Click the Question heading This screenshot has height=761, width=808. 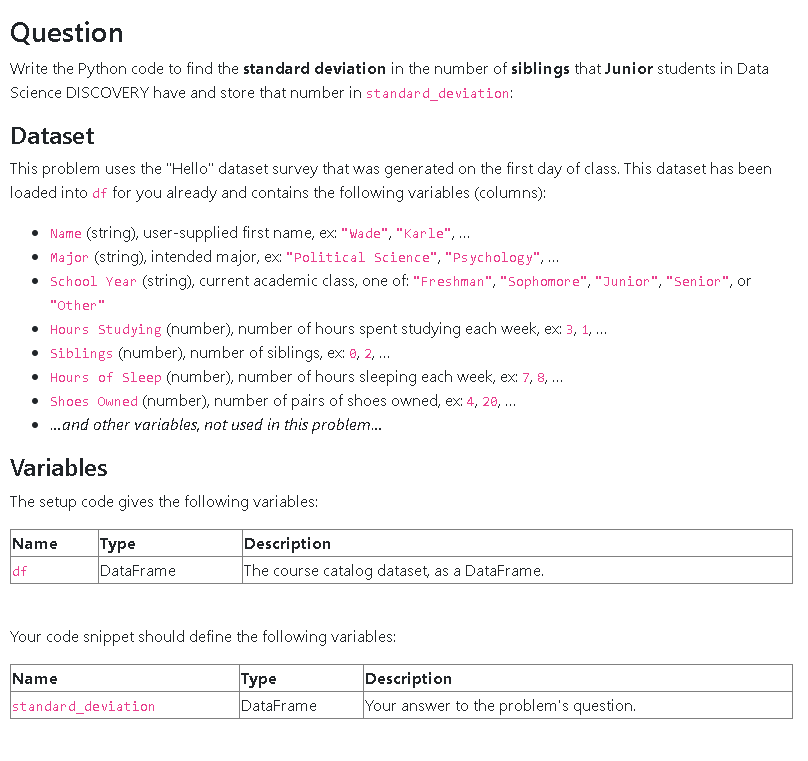[x=66, y=33]
